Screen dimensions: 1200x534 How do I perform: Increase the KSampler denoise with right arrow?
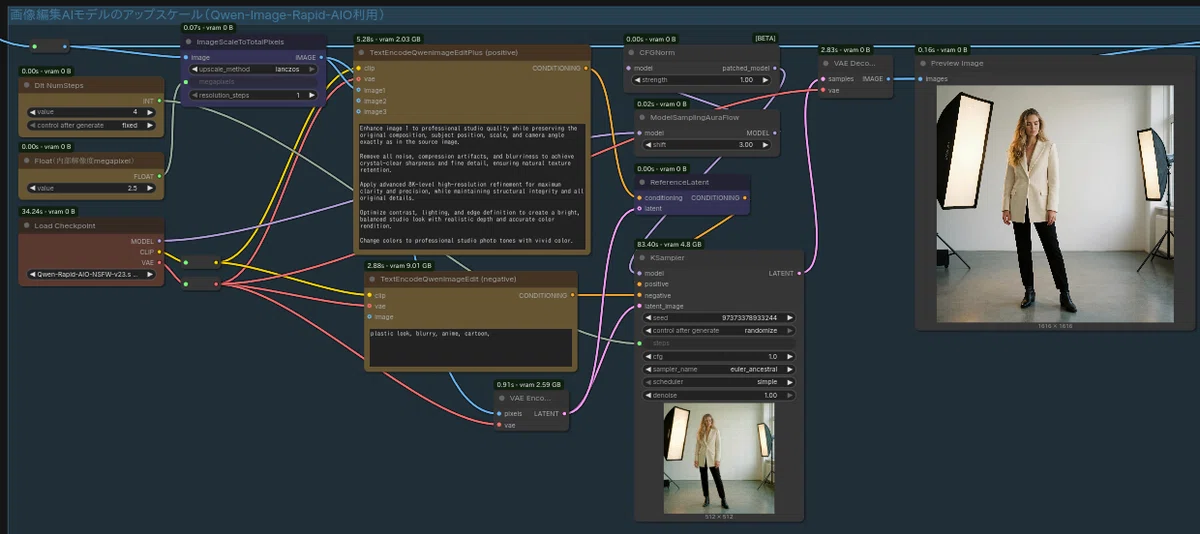tap(790, 395)
